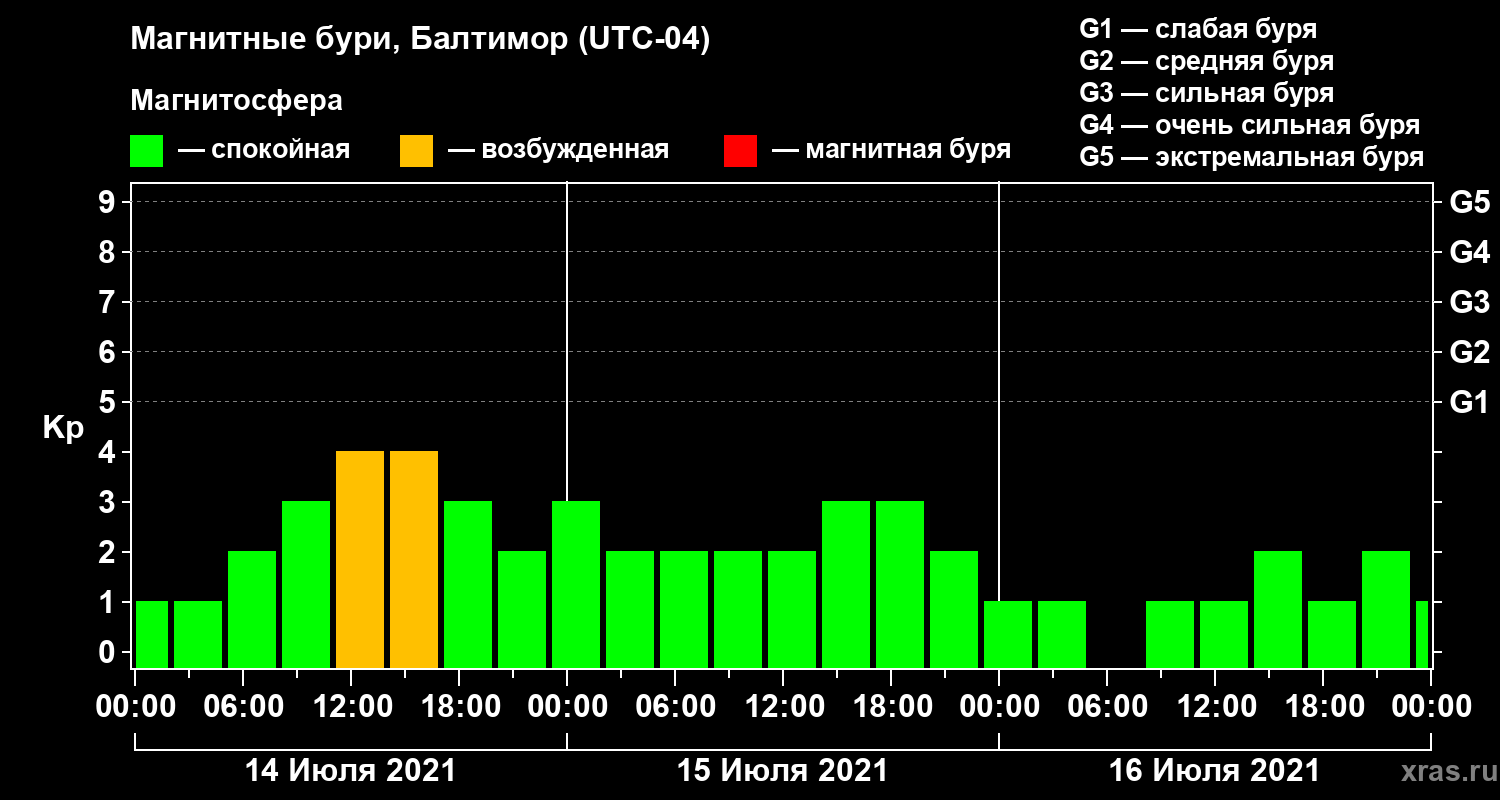Click the '06:00' time label for 15 July
This screenshot has height=800, width=1500.
(675, 707)
